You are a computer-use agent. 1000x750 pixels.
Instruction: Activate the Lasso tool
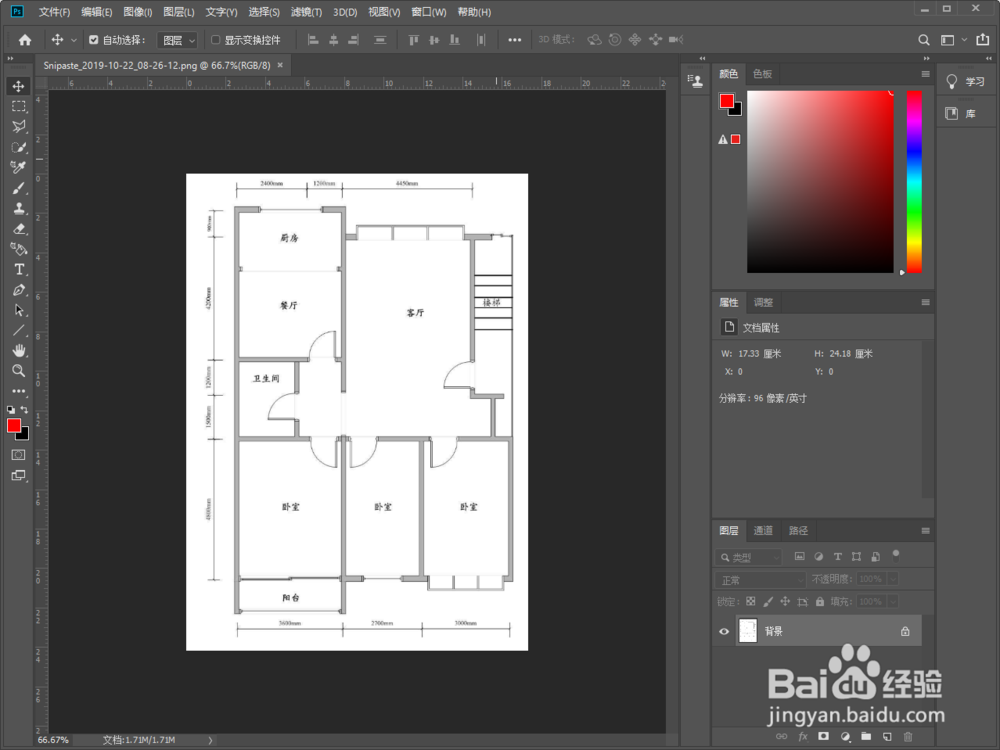(18, 126)
